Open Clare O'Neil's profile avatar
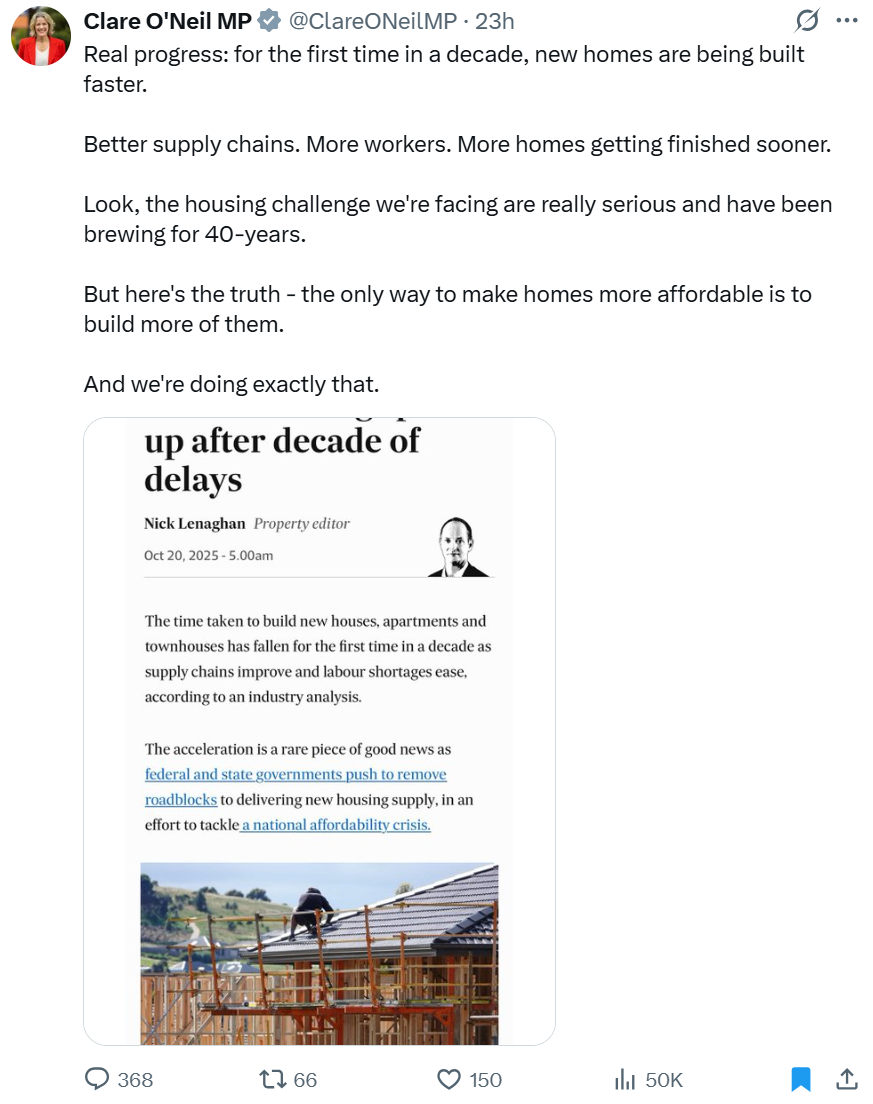The height and width of the screenshot is (1104, 873). click(40, 36)
